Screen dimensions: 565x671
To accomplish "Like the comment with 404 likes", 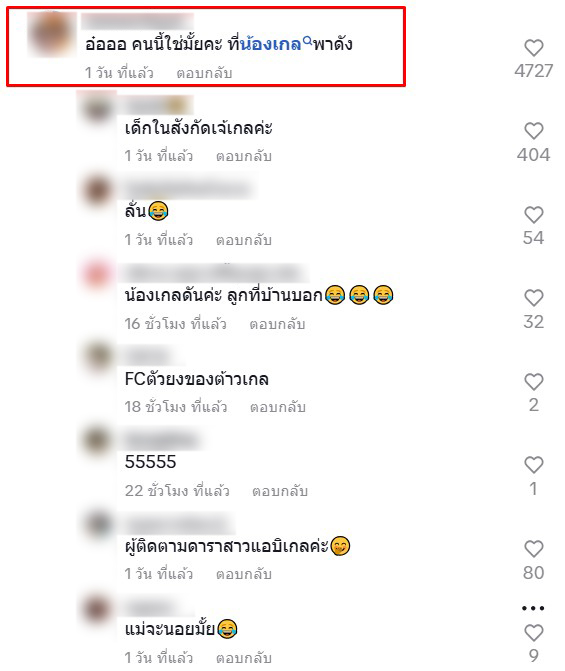I will (533, 131).
